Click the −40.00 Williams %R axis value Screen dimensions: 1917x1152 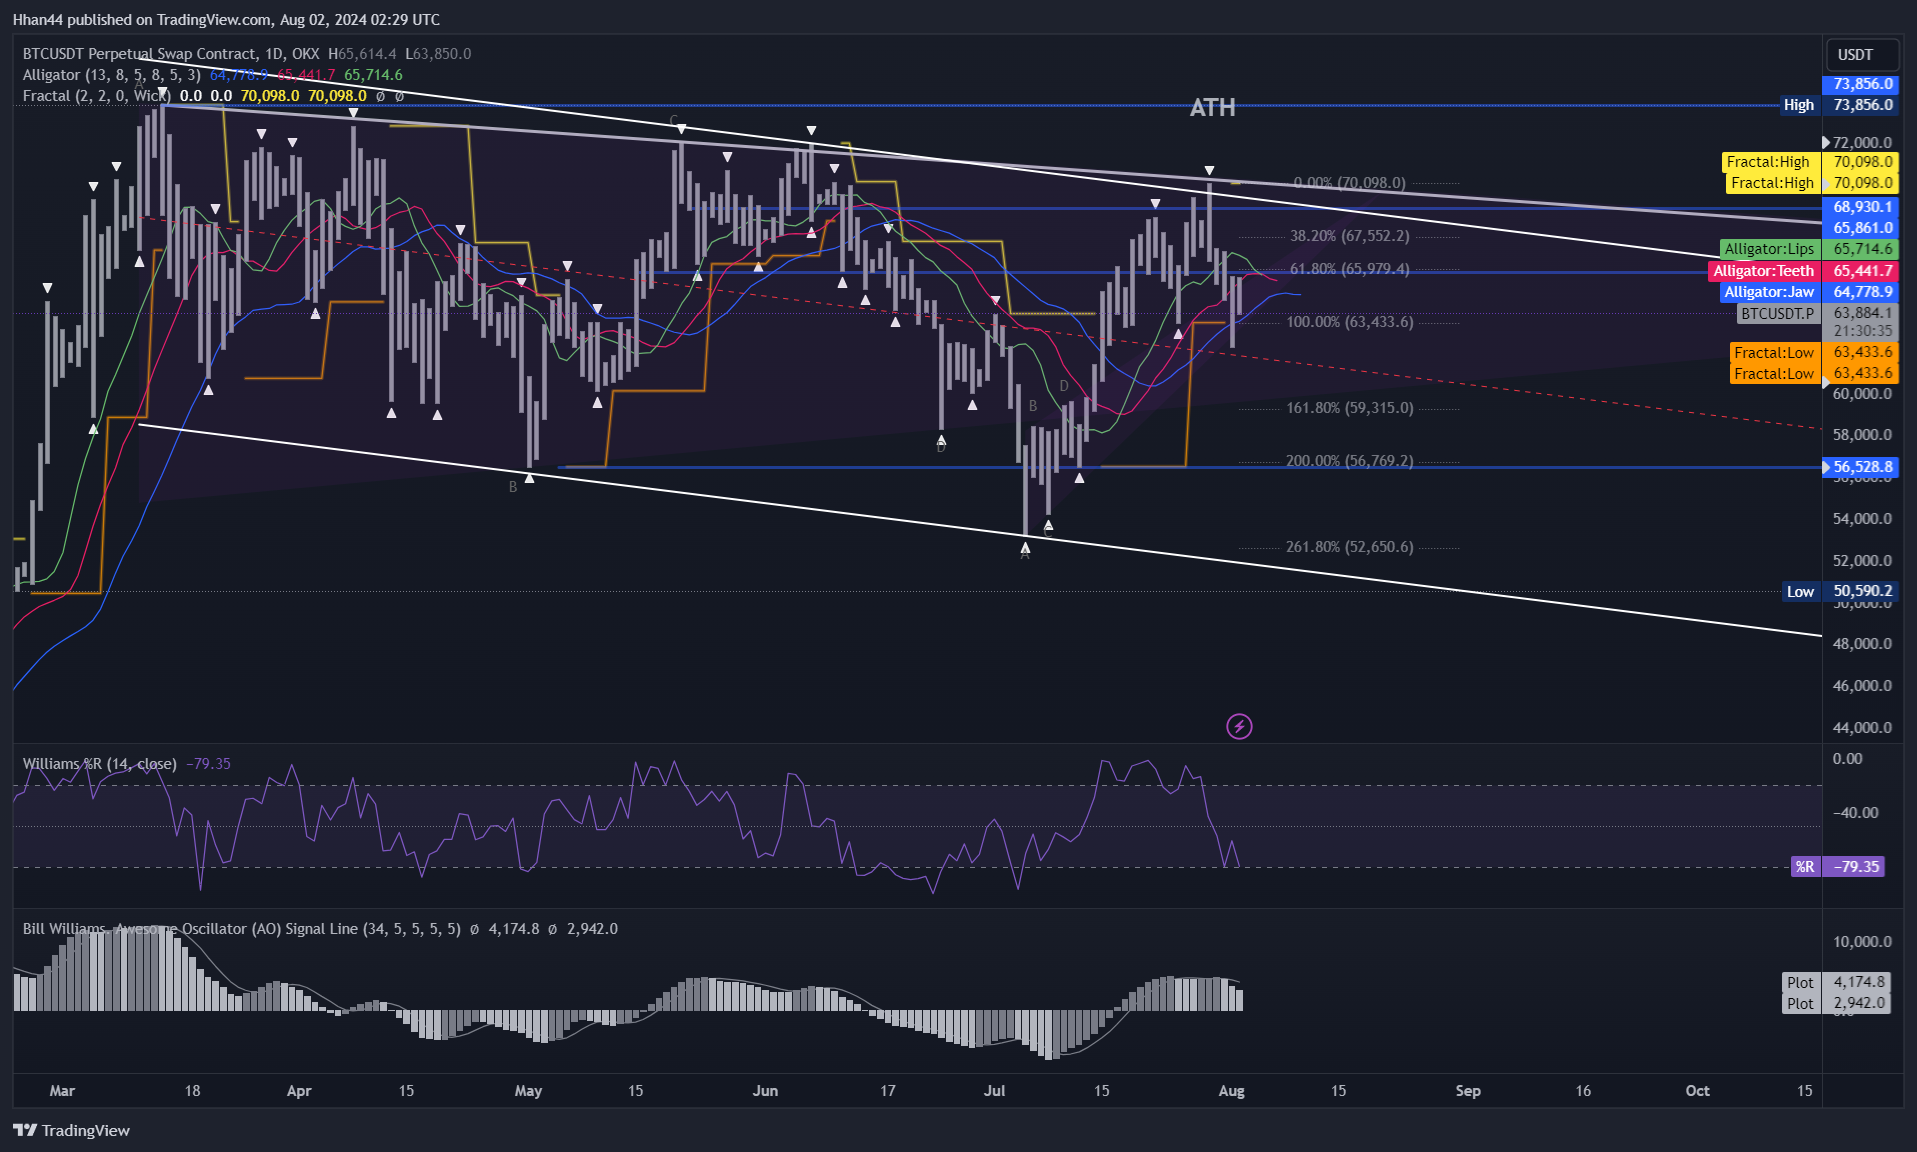point(1855,813)
